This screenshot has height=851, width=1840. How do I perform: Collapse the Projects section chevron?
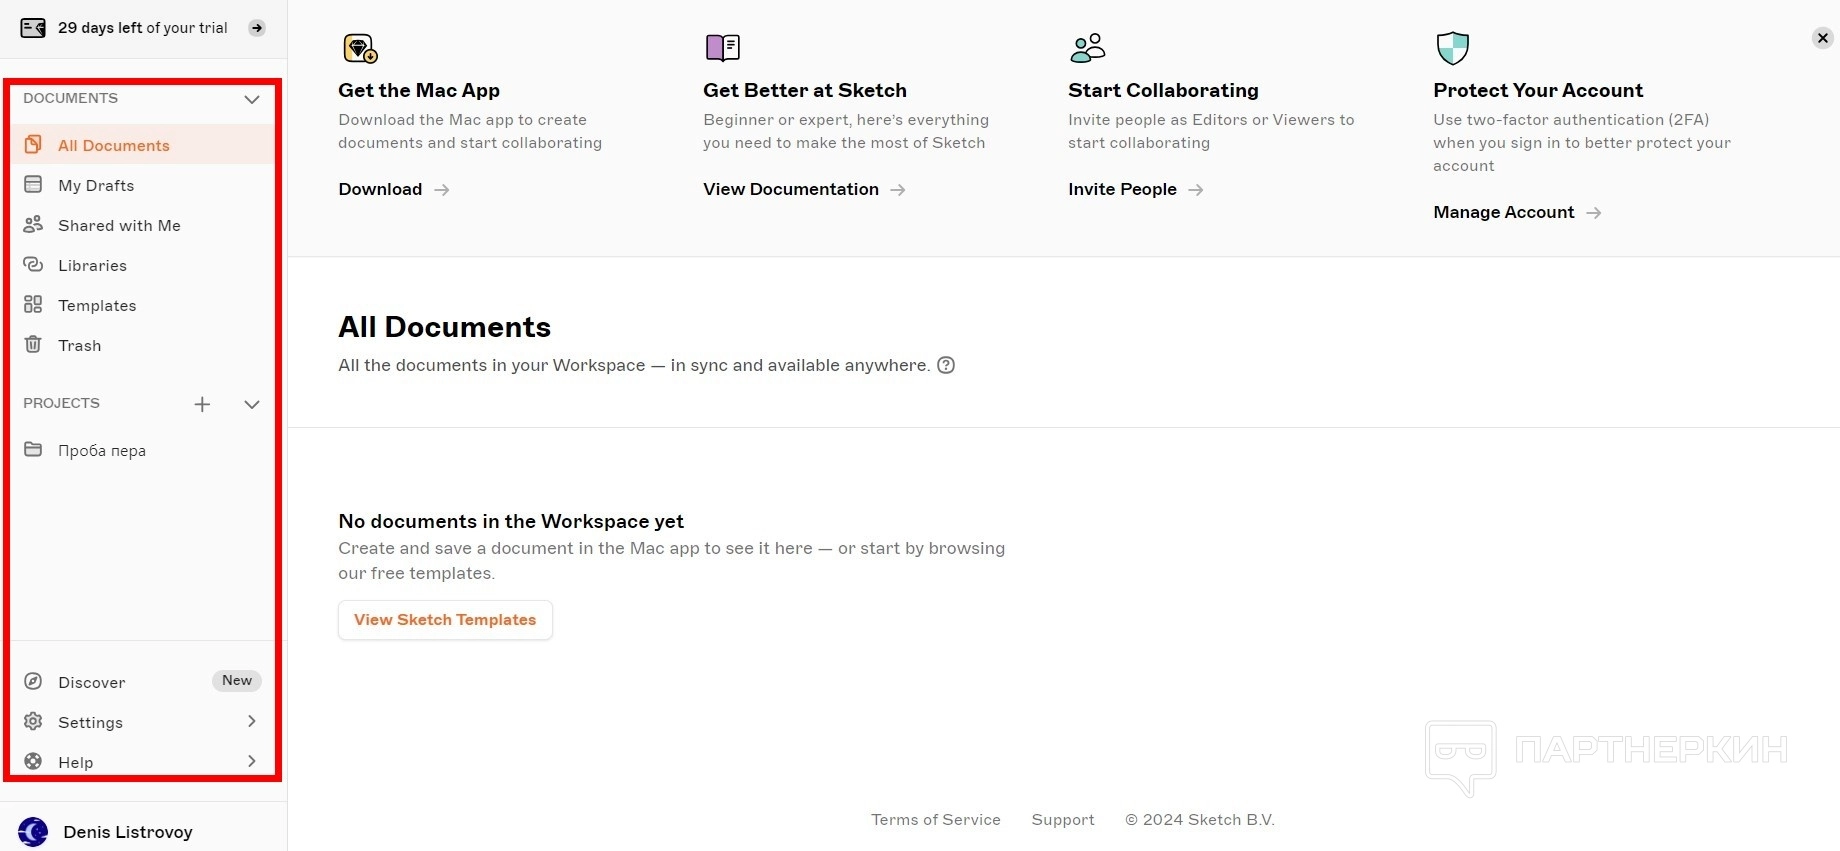[x=252, y=404]
